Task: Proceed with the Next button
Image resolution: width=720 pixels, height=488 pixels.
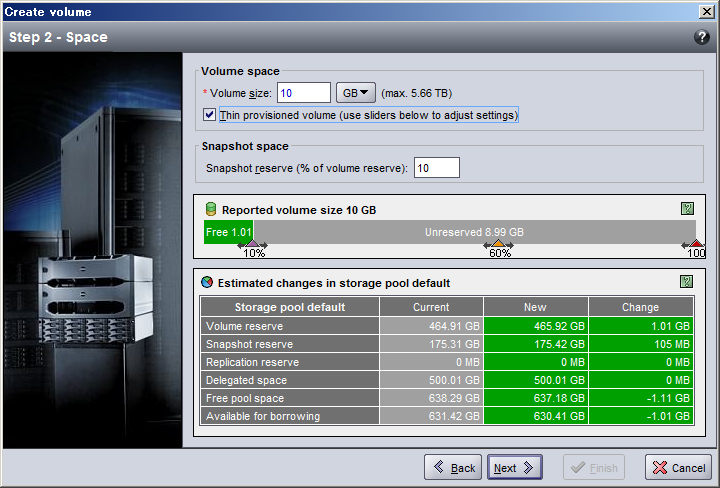Action: click(x=514, y=467)
